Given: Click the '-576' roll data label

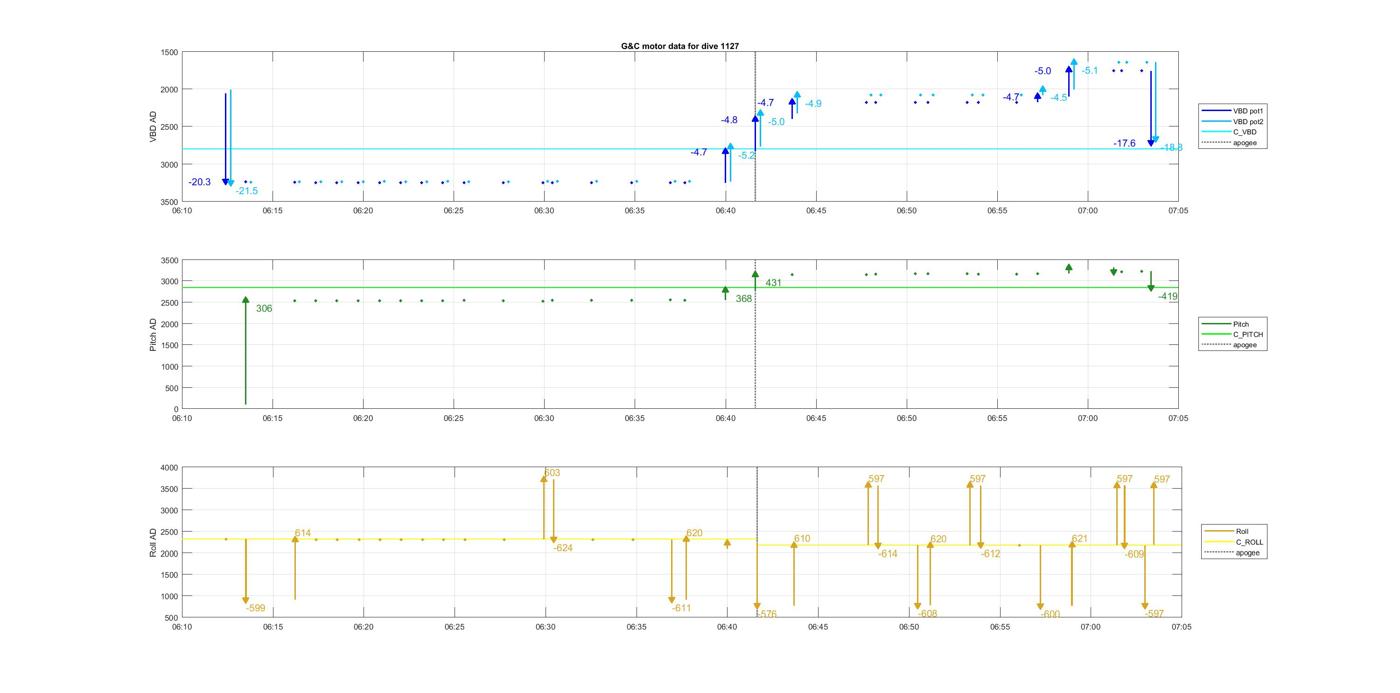Looking at the screenshot, I should (x=767, y=614).
